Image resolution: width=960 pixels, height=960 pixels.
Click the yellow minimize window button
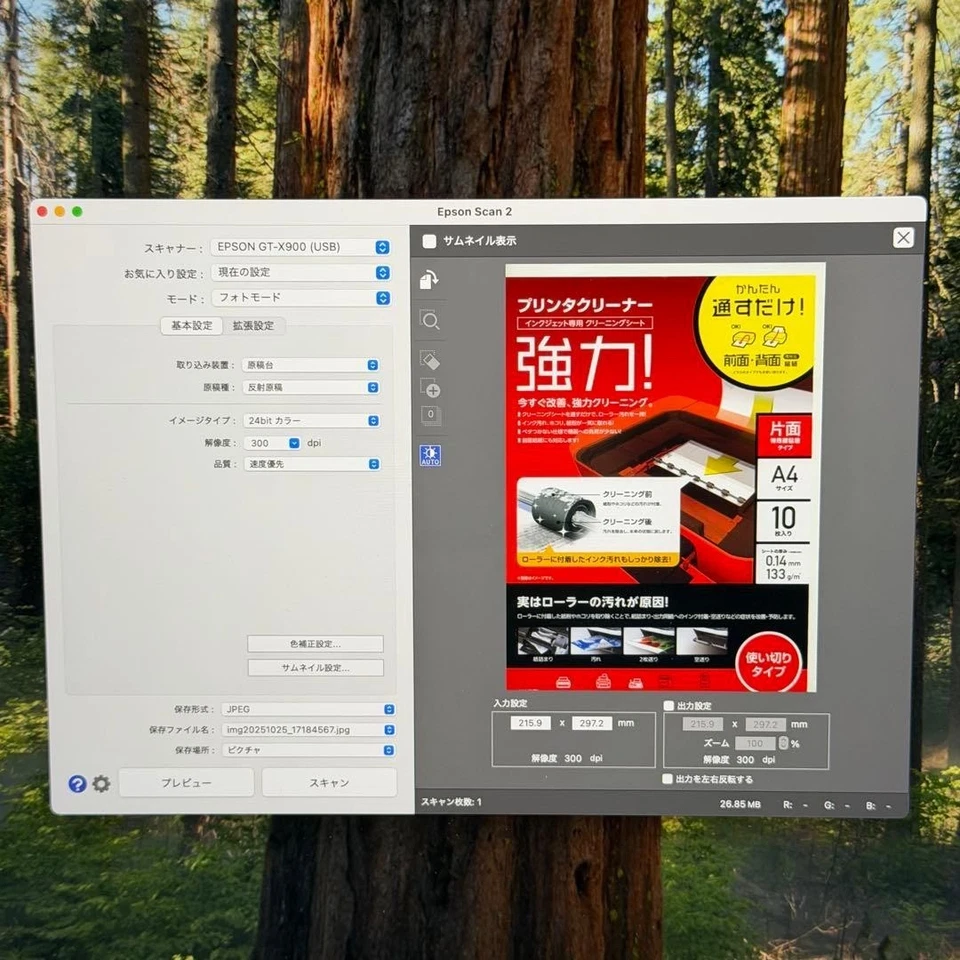[x=60, y=211]
